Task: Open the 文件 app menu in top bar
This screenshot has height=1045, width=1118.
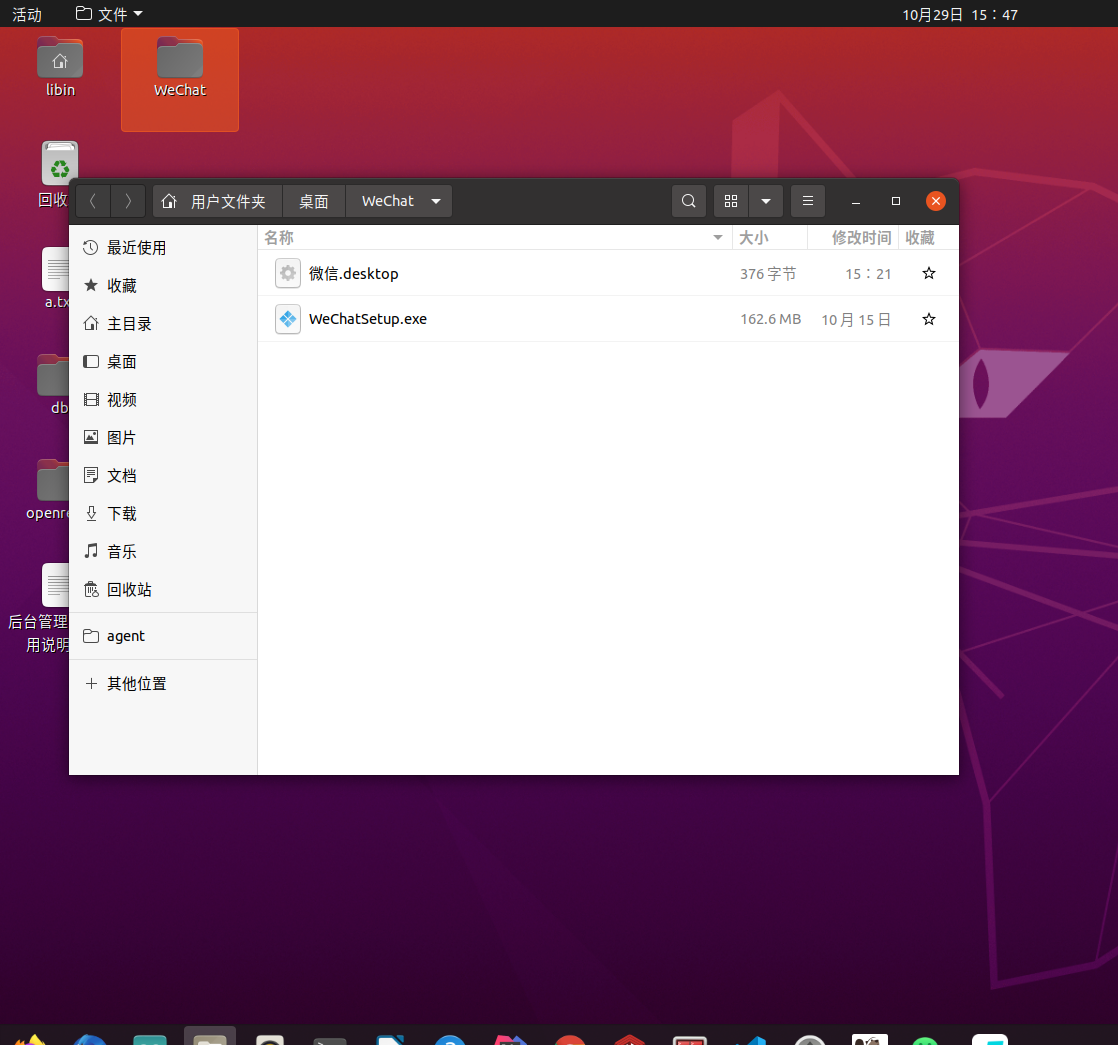Action: [x=109, y=14]
